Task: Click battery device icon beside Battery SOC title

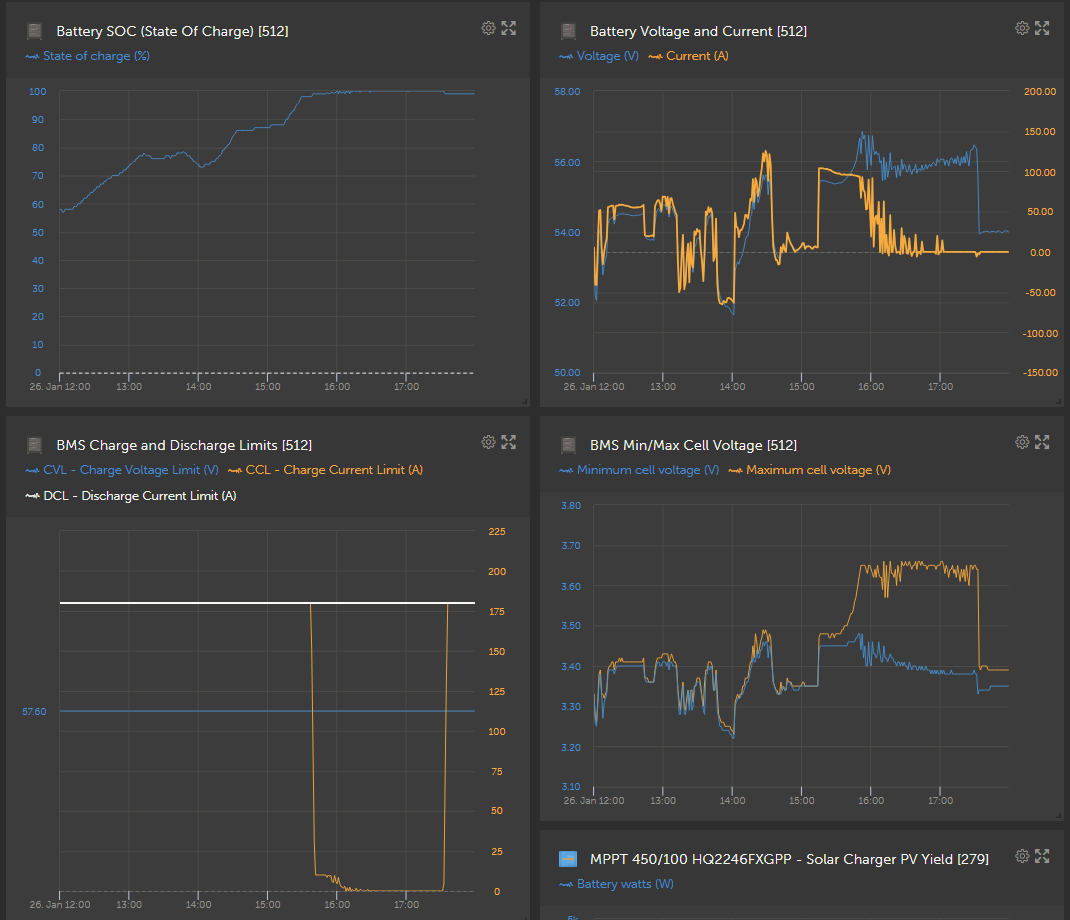Action: tap(34, 31)
